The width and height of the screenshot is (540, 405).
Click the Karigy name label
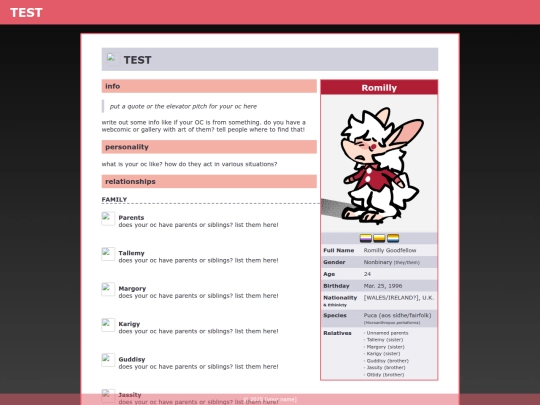(x=129, y=324)
